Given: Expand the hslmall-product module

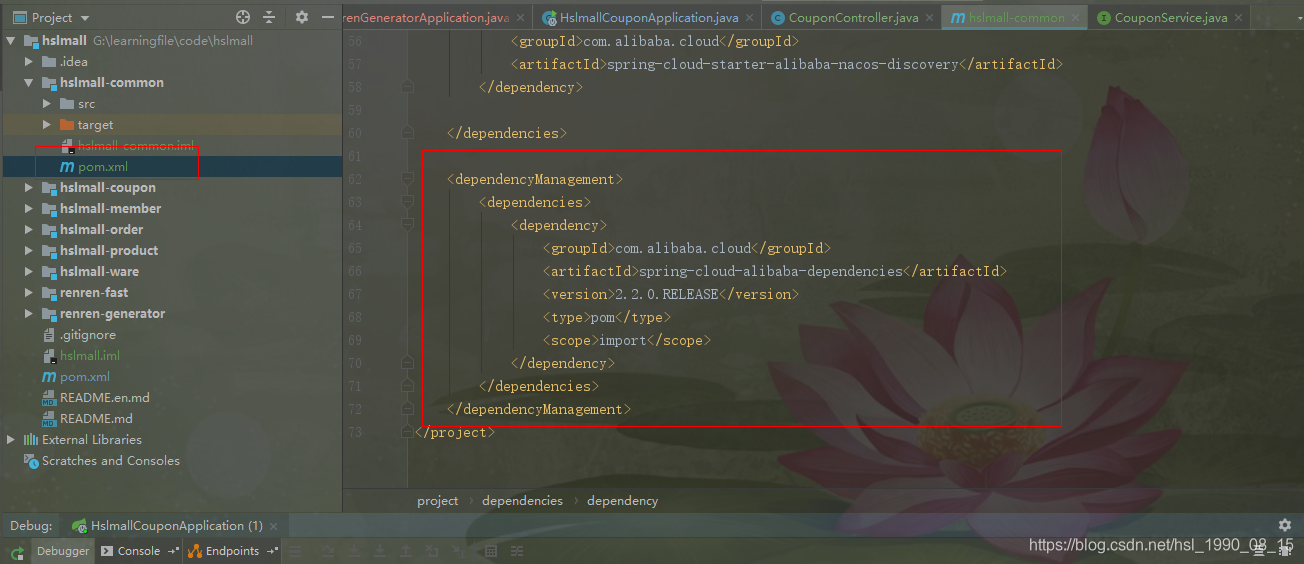Looking at the screenshot, I should click(29, 251).
